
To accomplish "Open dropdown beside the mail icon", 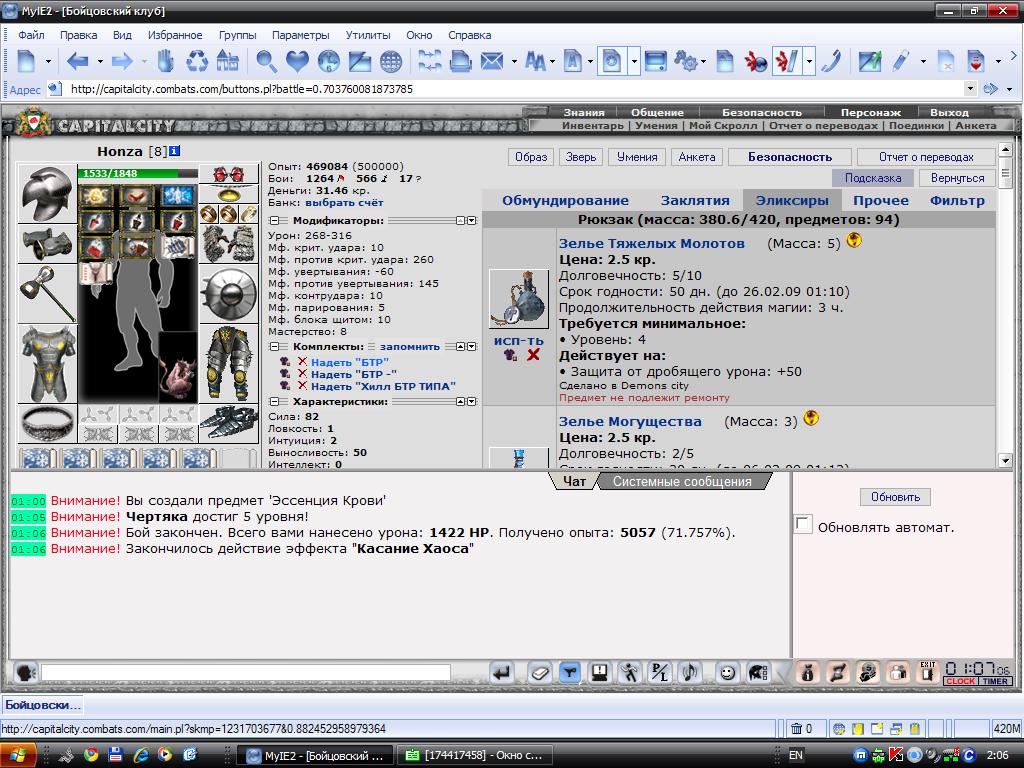I will click(x=514, y=62).
